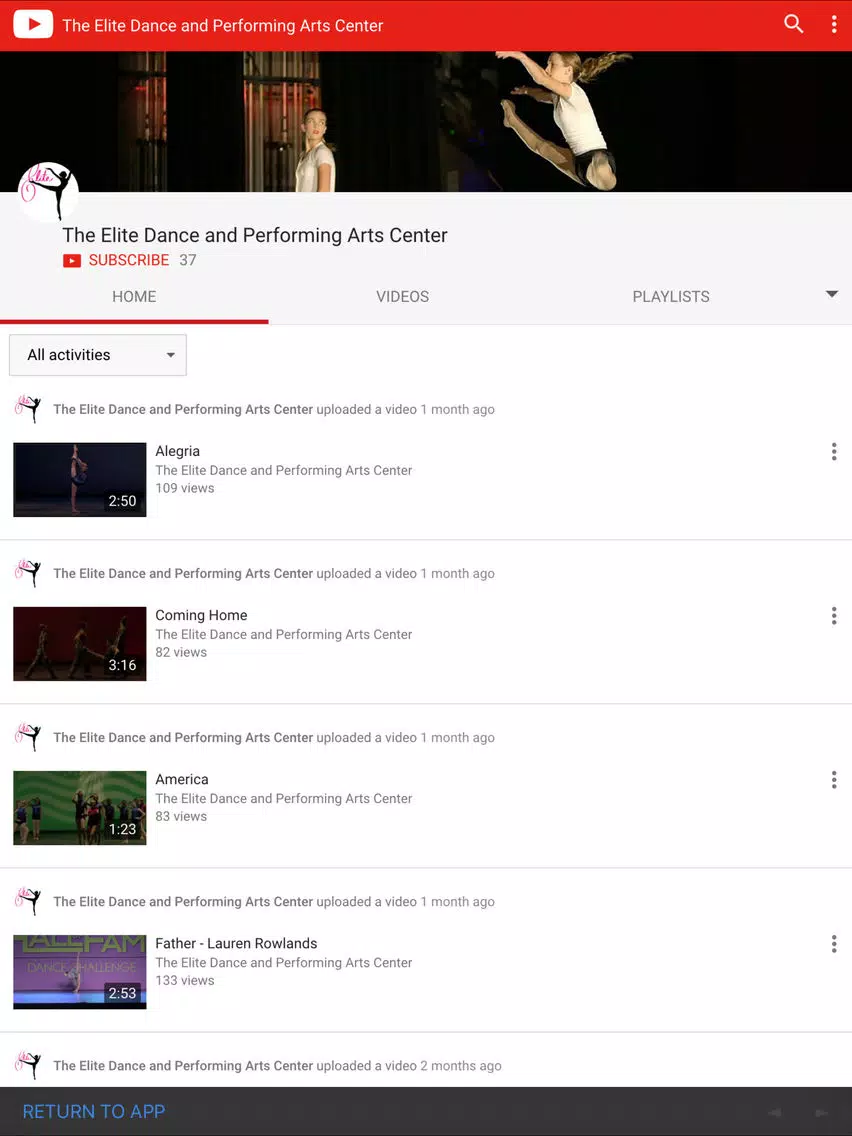Click the "83 views" count under America

click(x=181, y=816)
